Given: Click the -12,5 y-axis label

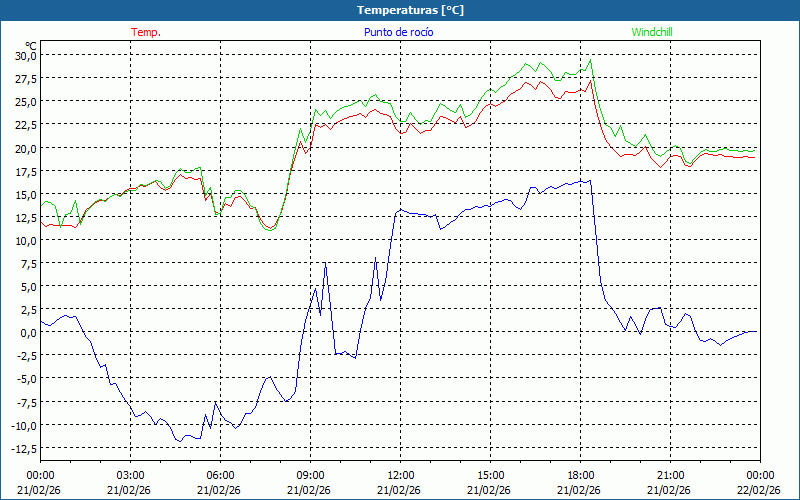Looking at the screenshot, I should (x=23, y=448).
